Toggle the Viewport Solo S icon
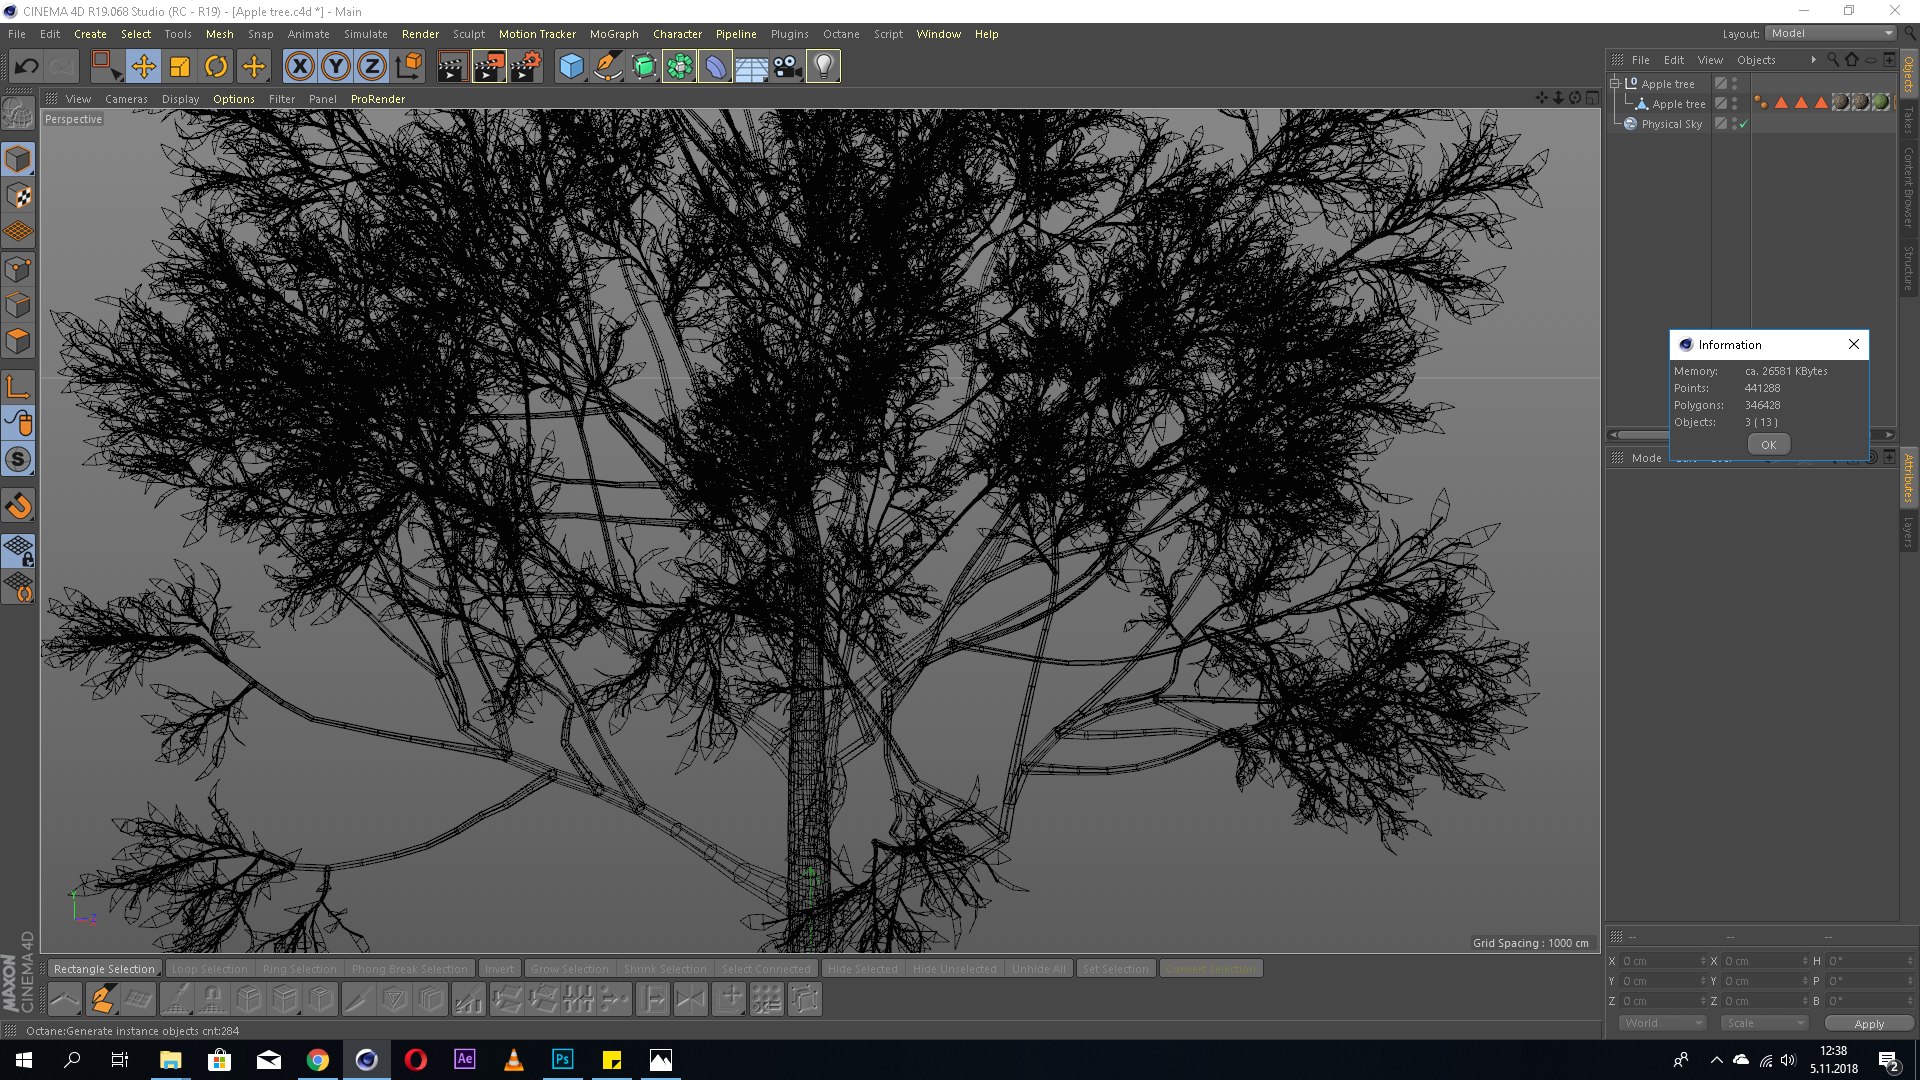Screen dimensions: 1920x1080 pos(18,459)
